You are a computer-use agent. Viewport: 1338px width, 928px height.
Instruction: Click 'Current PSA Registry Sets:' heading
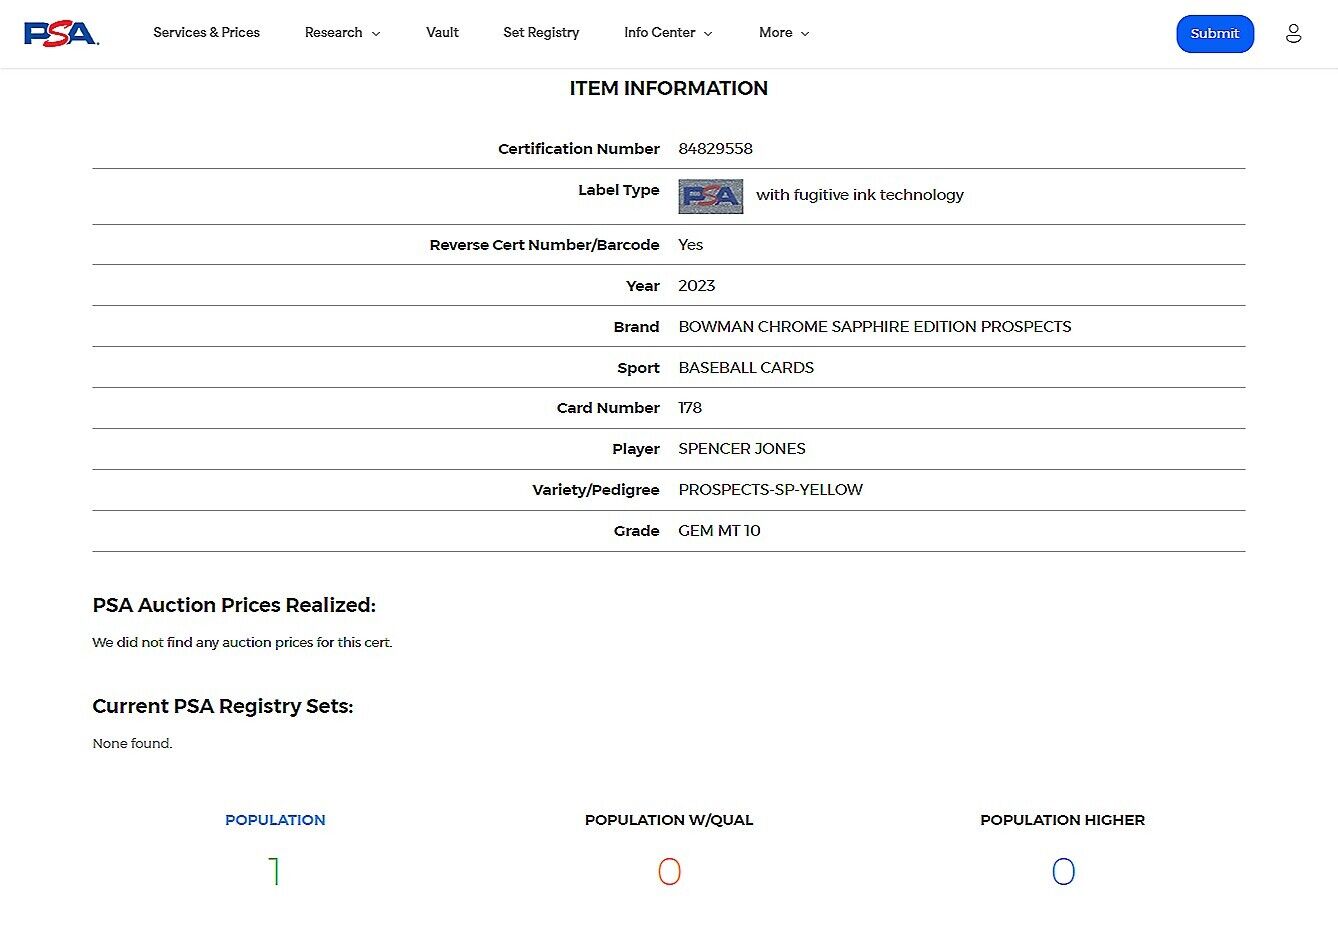[222, 706]
